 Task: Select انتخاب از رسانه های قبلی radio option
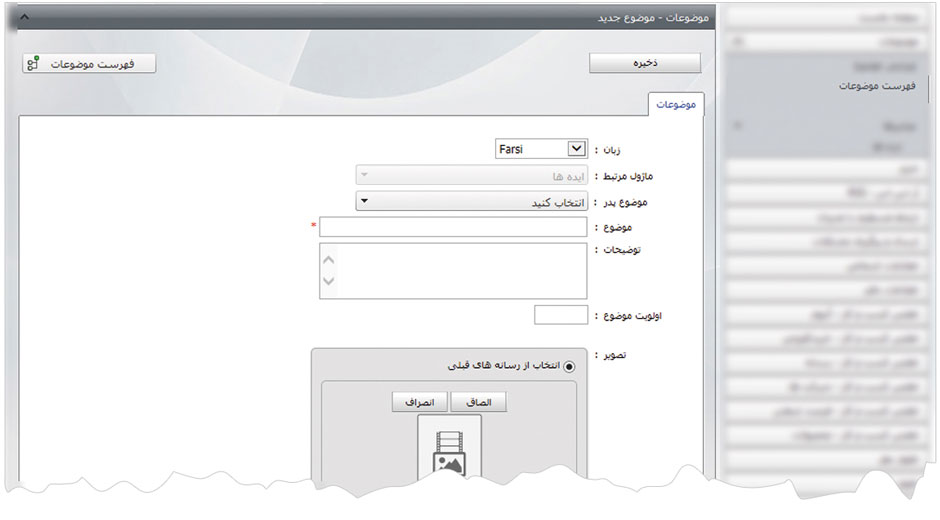click(x=570, y=366)
